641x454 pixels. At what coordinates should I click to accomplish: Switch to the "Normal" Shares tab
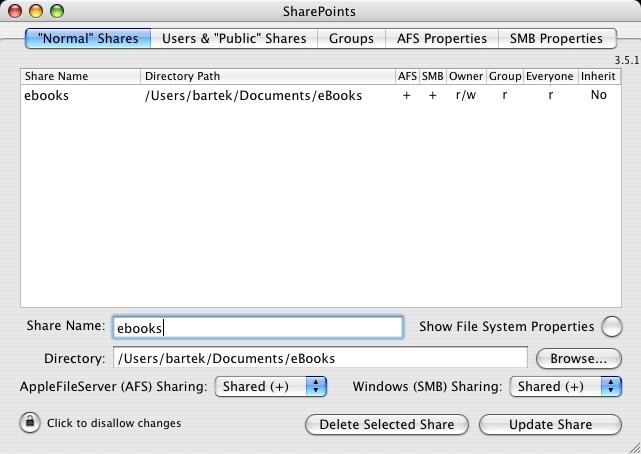tap(88, 38)
